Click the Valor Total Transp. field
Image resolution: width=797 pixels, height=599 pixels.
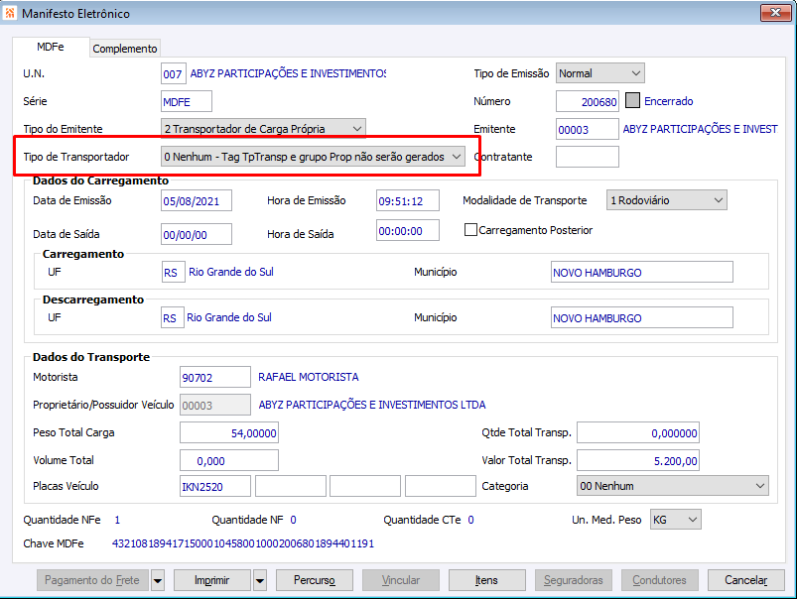tap(638, 460)
